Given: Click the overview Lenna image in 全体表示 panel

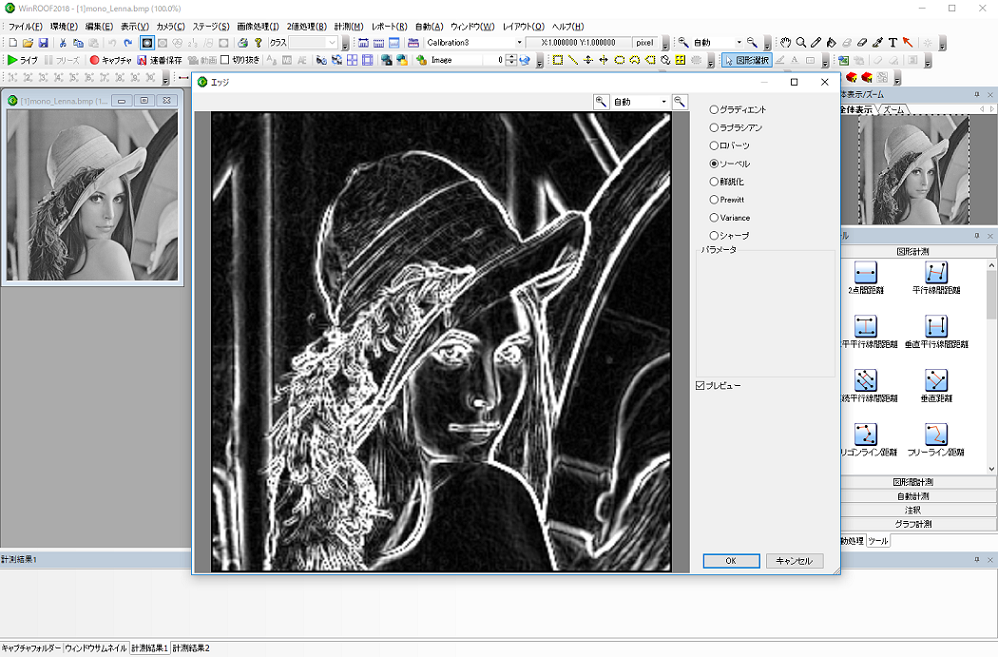Looking at the screenshot, I should (913, 170).
